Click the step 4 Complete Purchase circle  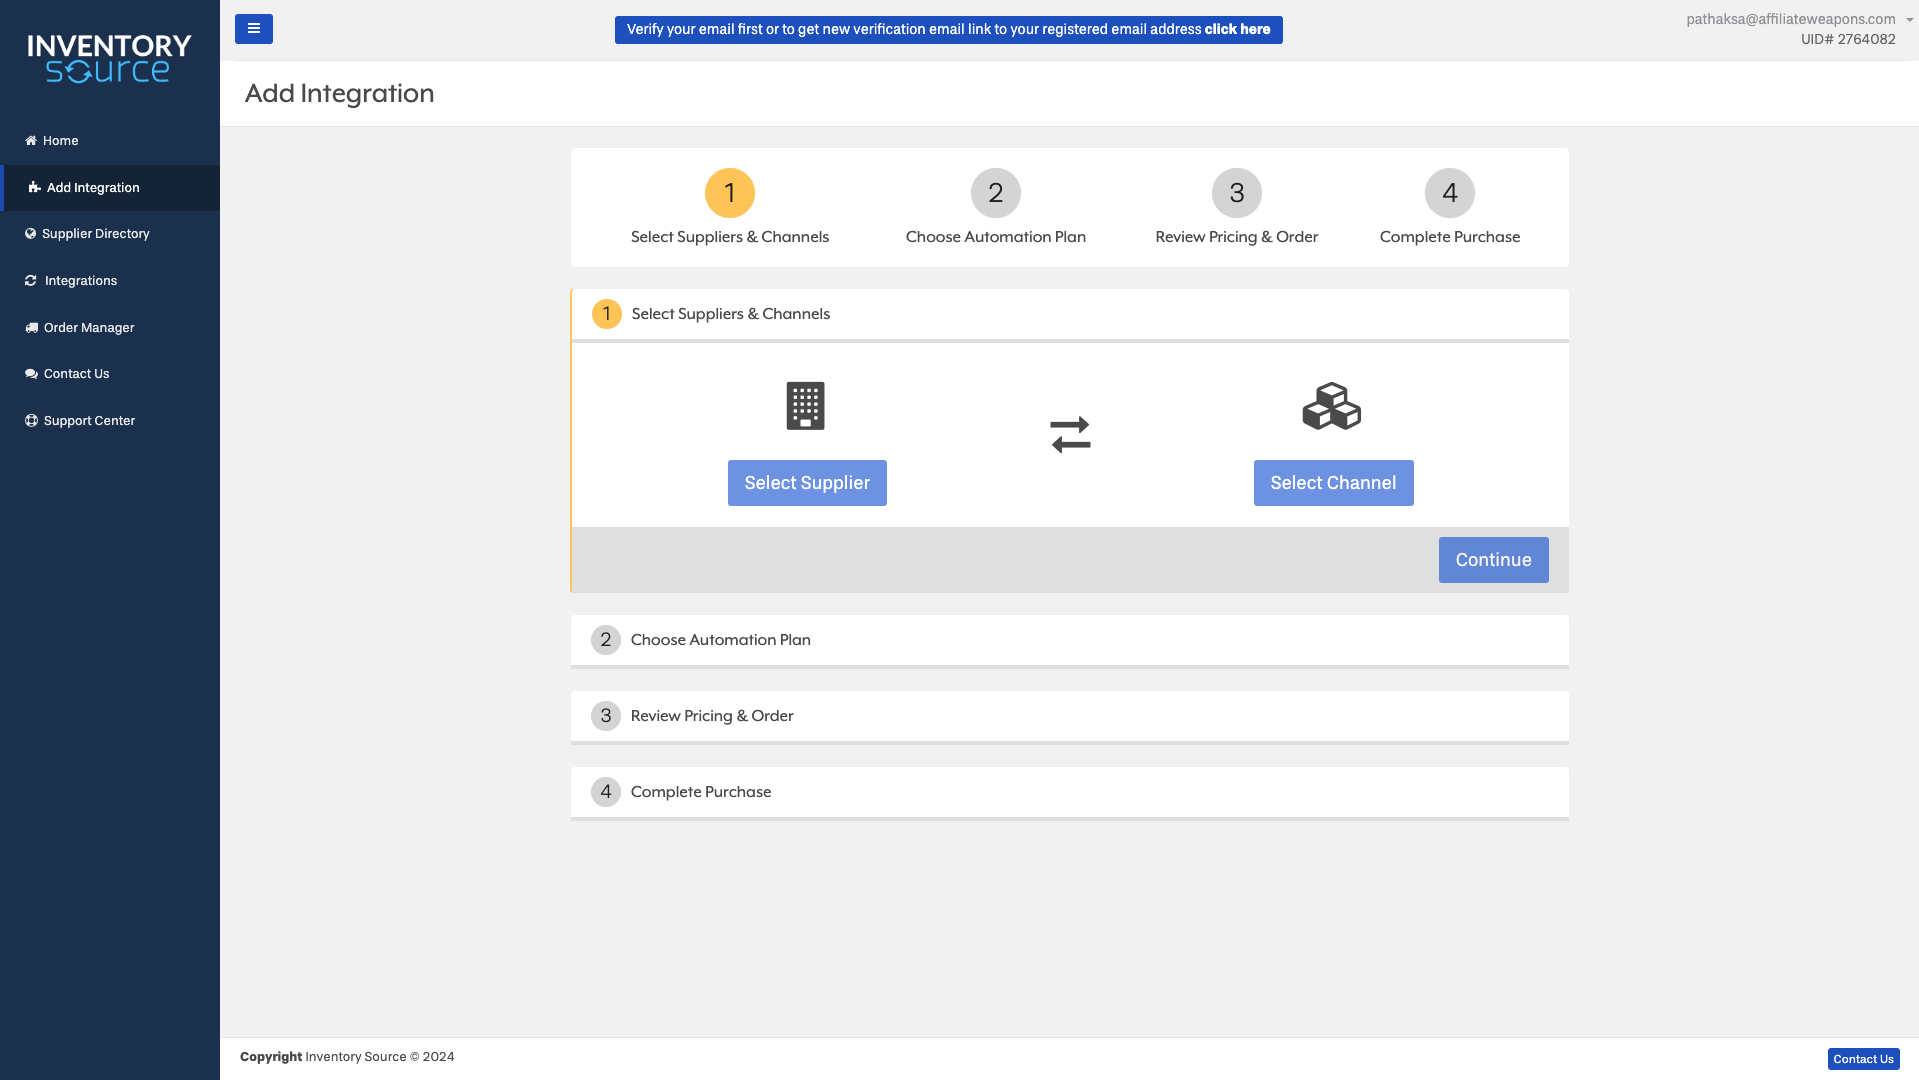click(1449, 193)
